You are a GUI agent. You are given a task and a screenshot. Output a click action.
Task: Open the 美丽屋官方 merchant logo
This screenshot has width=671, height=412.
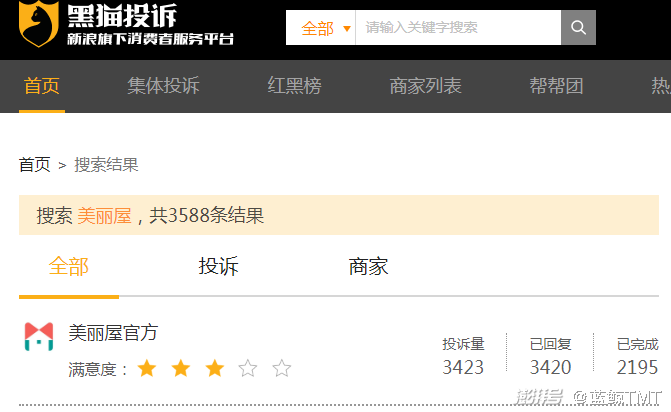[x=39, y=337]
